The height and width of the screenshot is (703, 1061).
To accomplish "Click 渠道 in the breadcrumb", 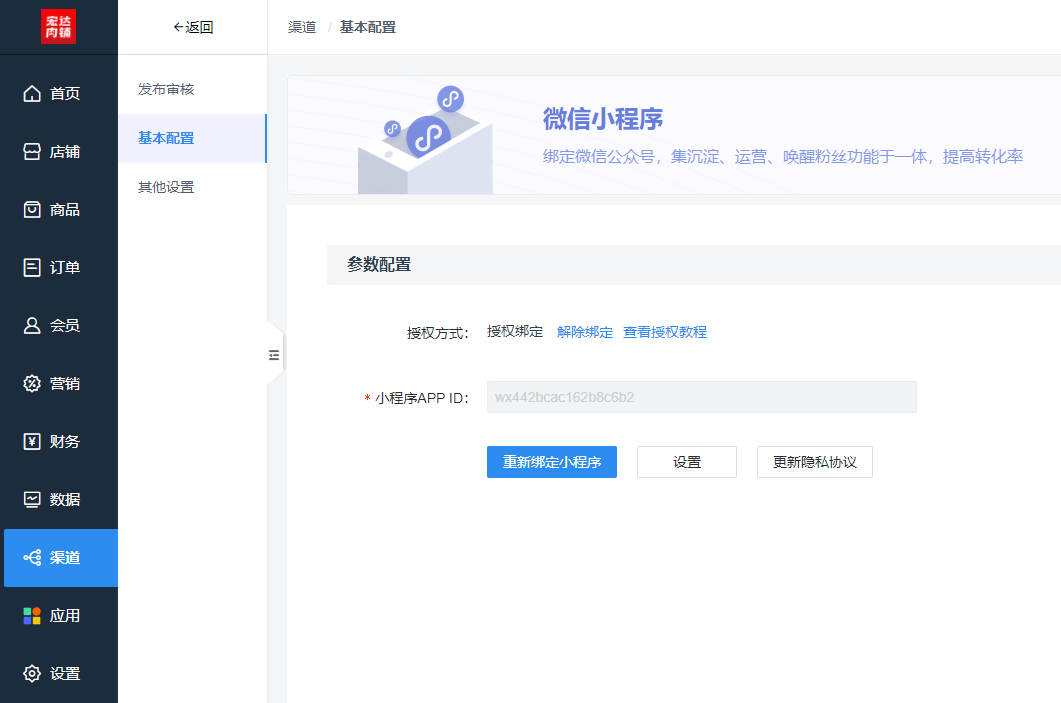I will point(302,27).
